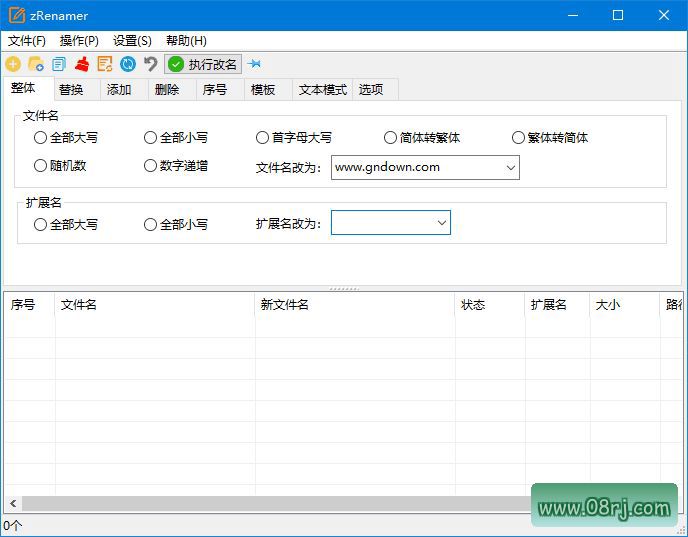
Task: Select filename 全部大写 radio option
Action: click(66, 138)
